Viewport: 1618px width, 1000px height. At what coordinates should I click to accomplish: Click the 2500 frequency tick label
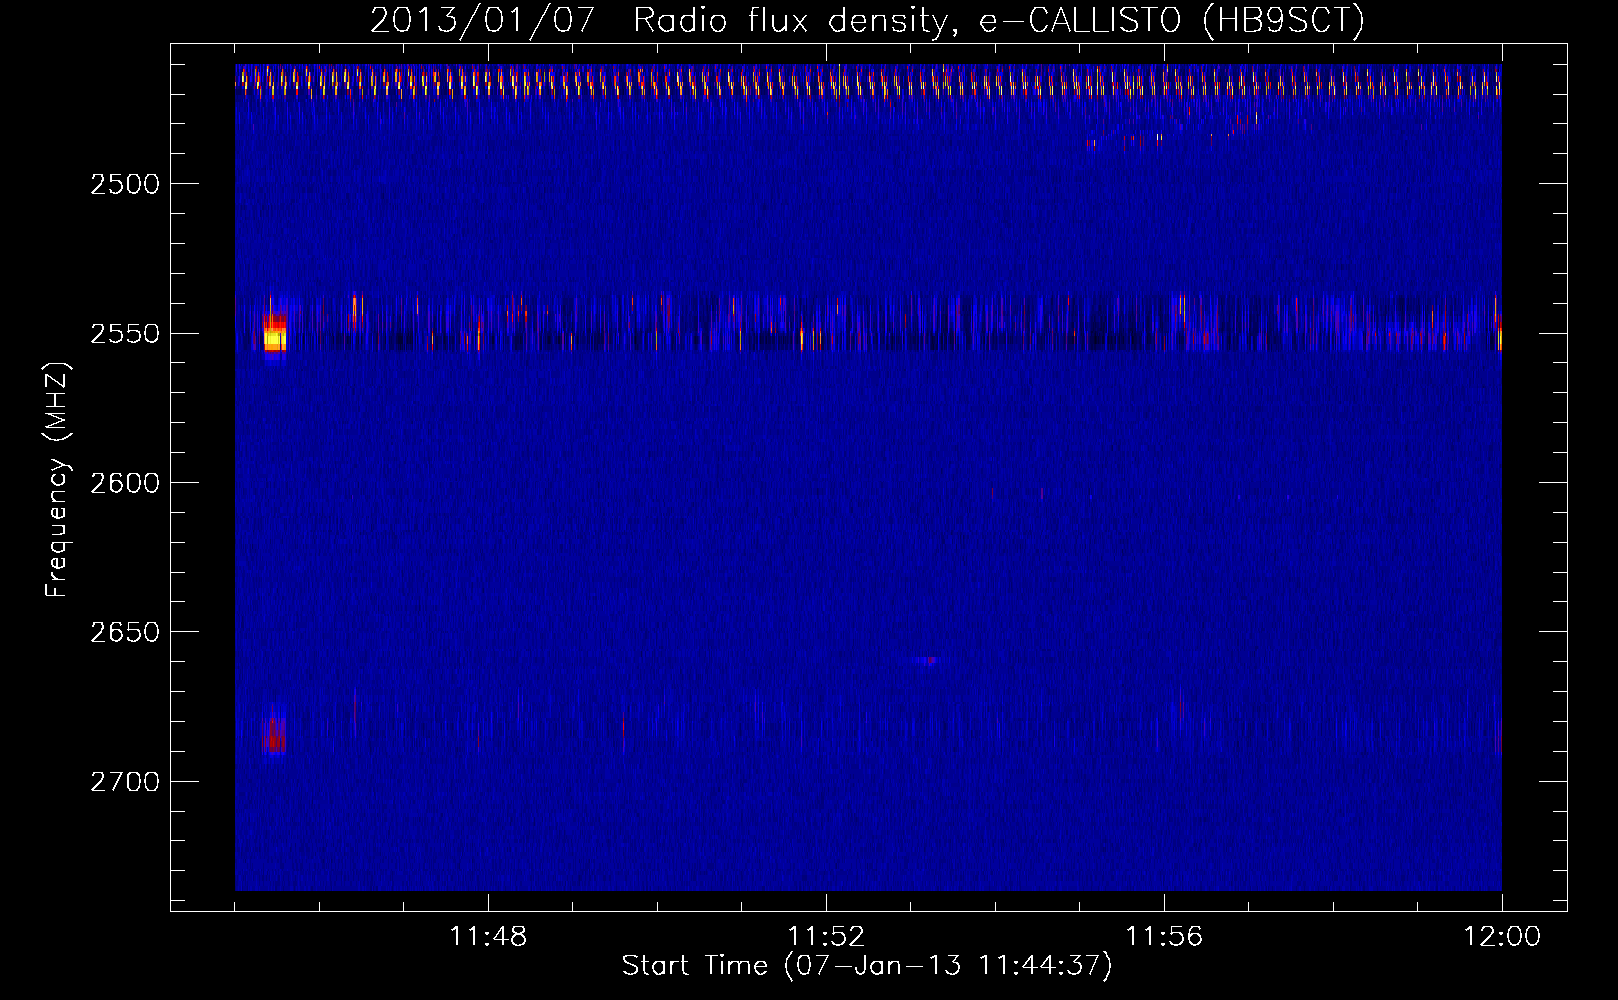pyautogui.click(x=125, y=184)
